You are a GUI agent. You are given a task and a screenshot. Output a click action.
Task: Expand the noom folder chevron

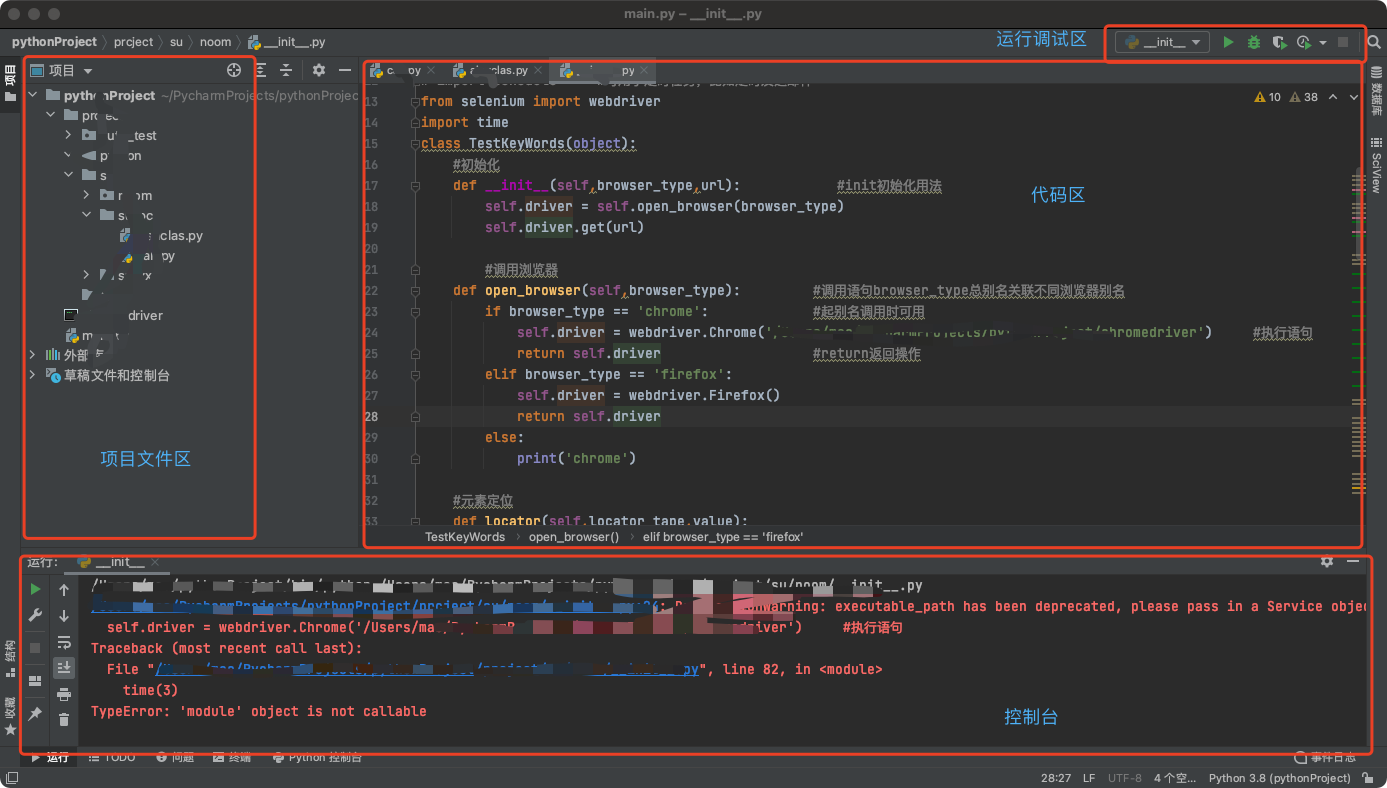[x=88, y=195]
